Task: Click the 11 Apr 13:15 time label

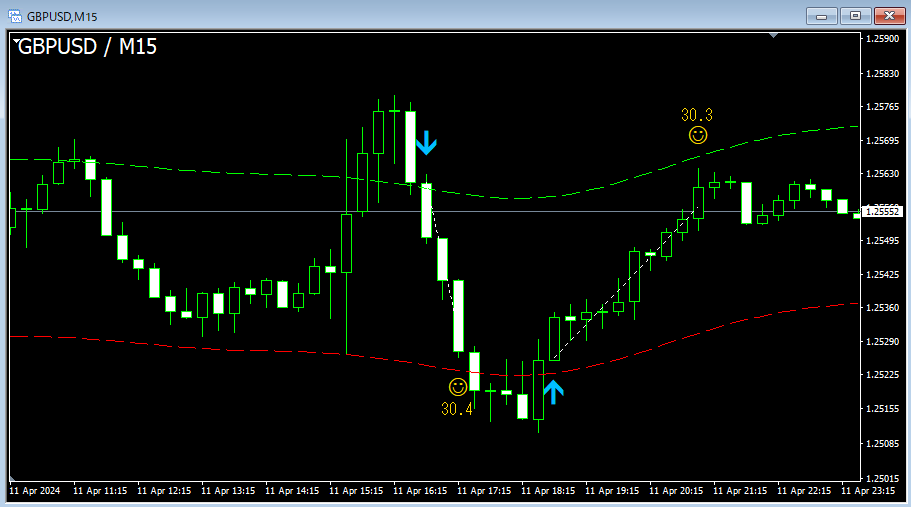Action: pos(228,491)
